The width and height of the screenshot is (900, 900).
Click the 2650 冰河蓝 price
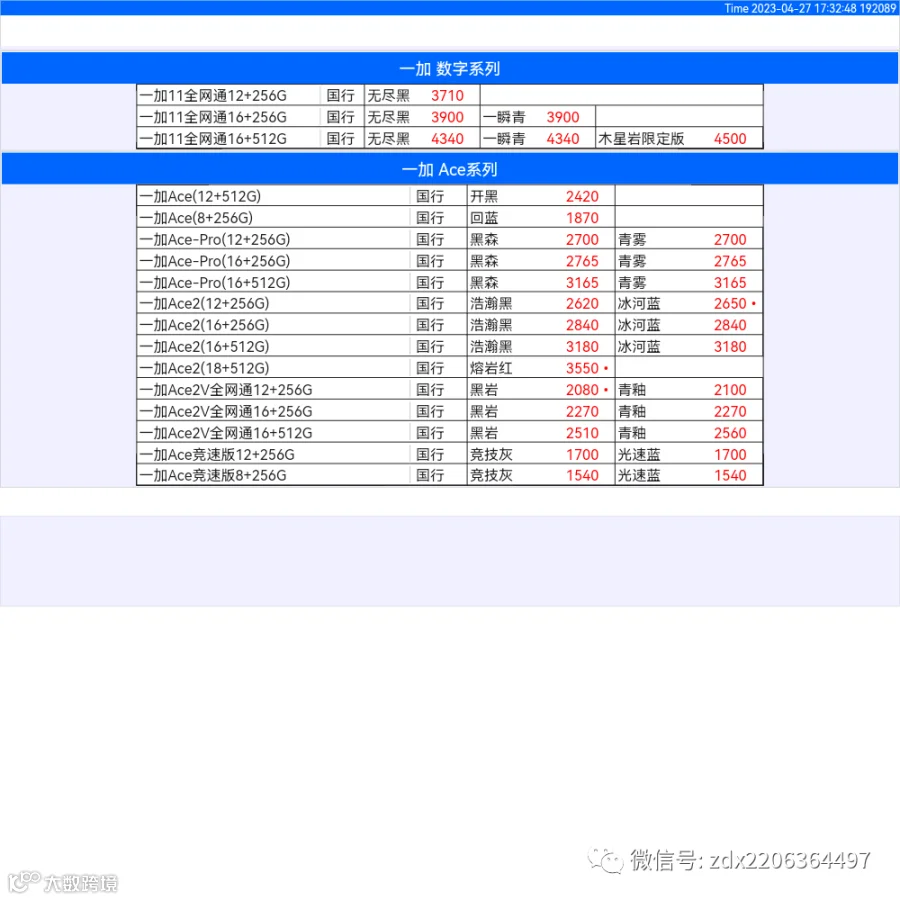(x=730, y=304)
